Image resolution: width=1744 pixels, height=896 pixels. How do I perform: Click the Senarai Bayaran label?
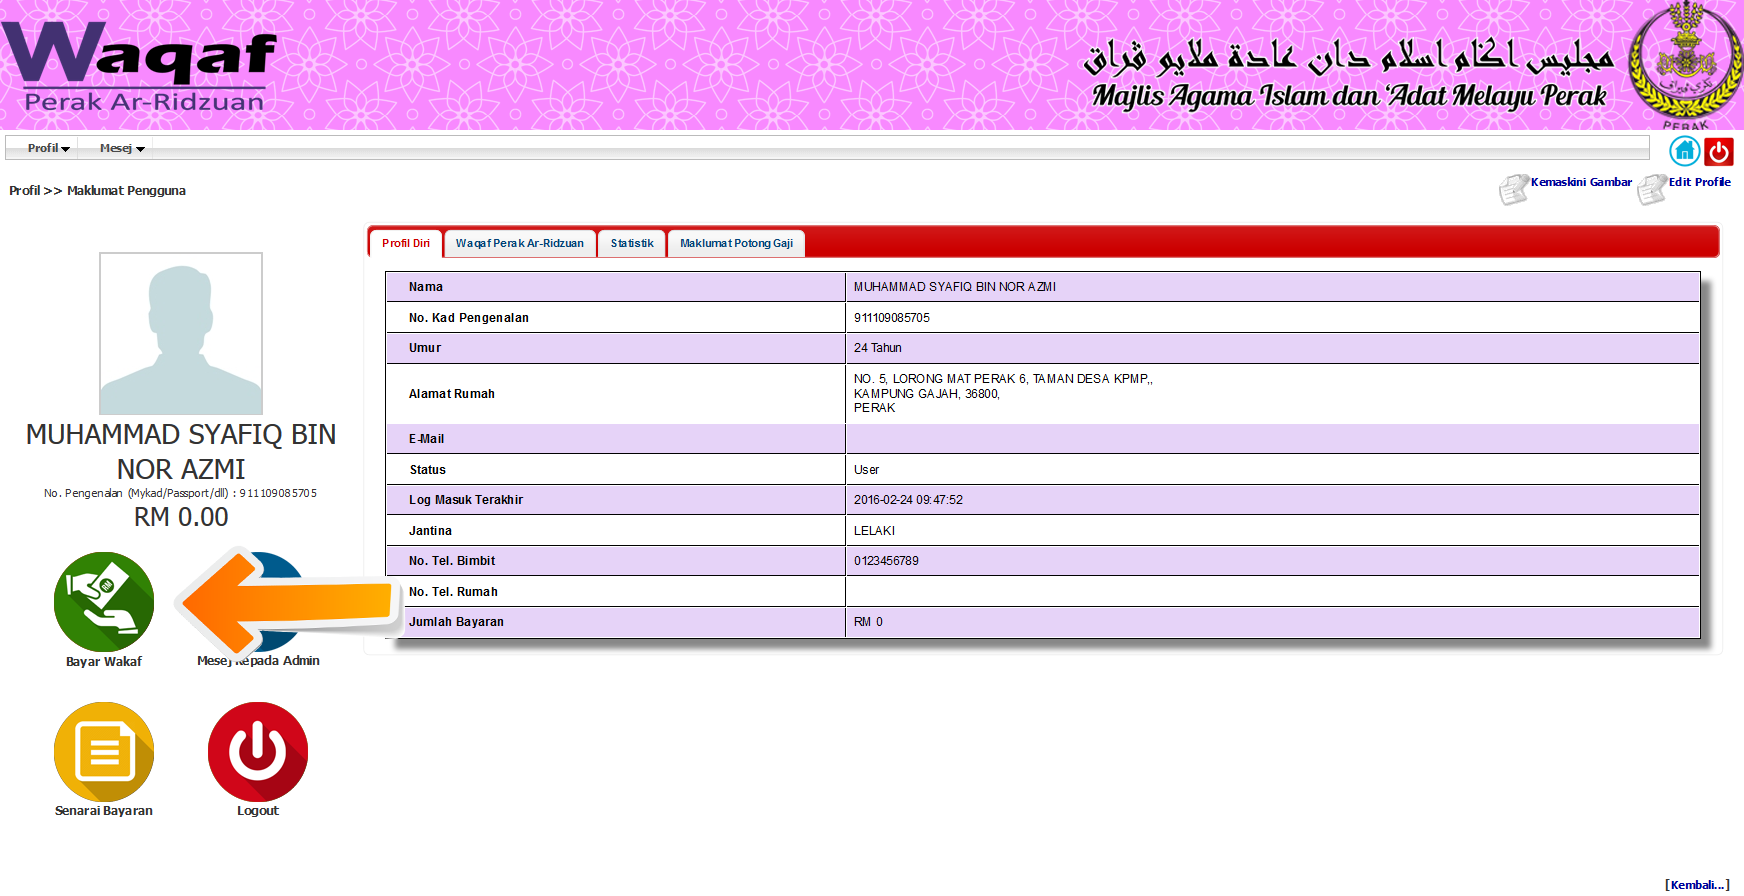coord(104,811)
